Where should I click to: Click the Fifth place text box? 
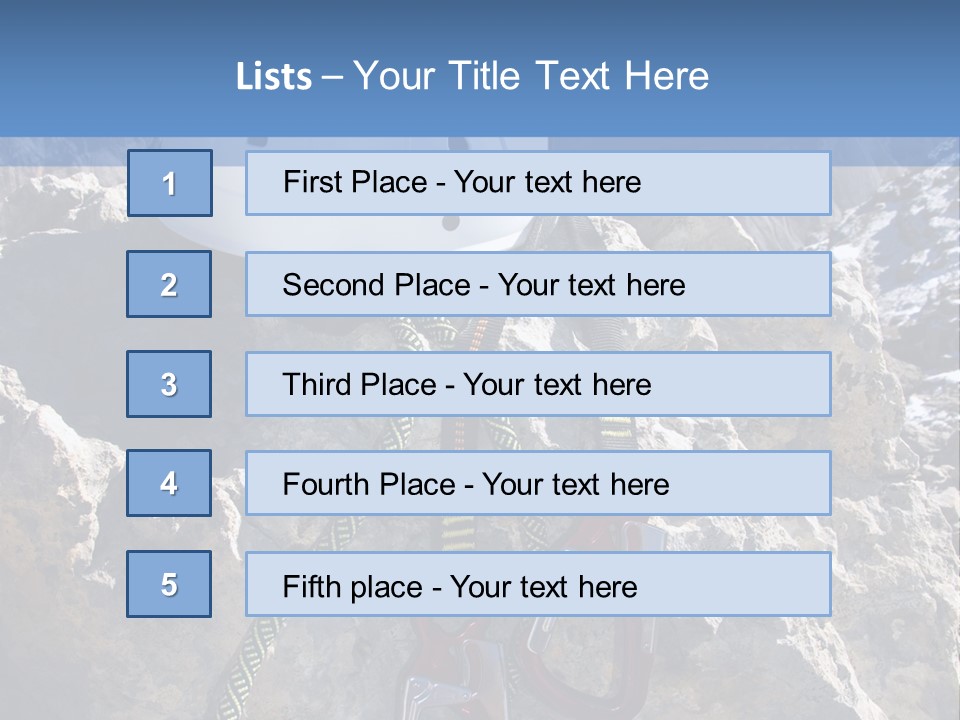tap(538, 584)
